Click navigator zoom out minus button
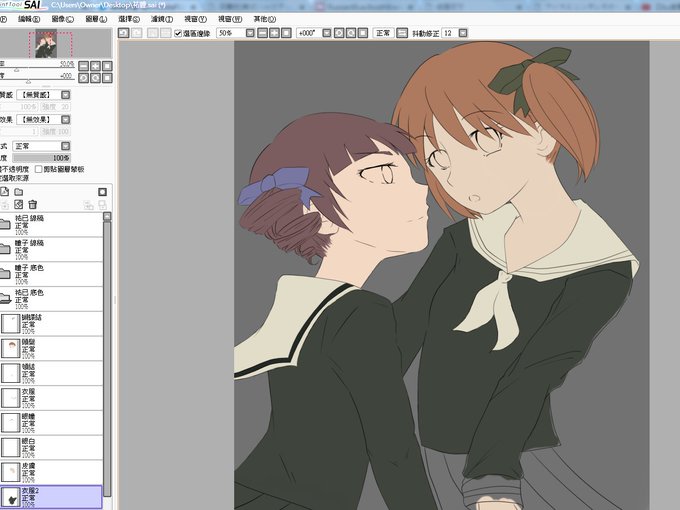The height and width of the screenshot is (510, 680). (x=84, y=66)
